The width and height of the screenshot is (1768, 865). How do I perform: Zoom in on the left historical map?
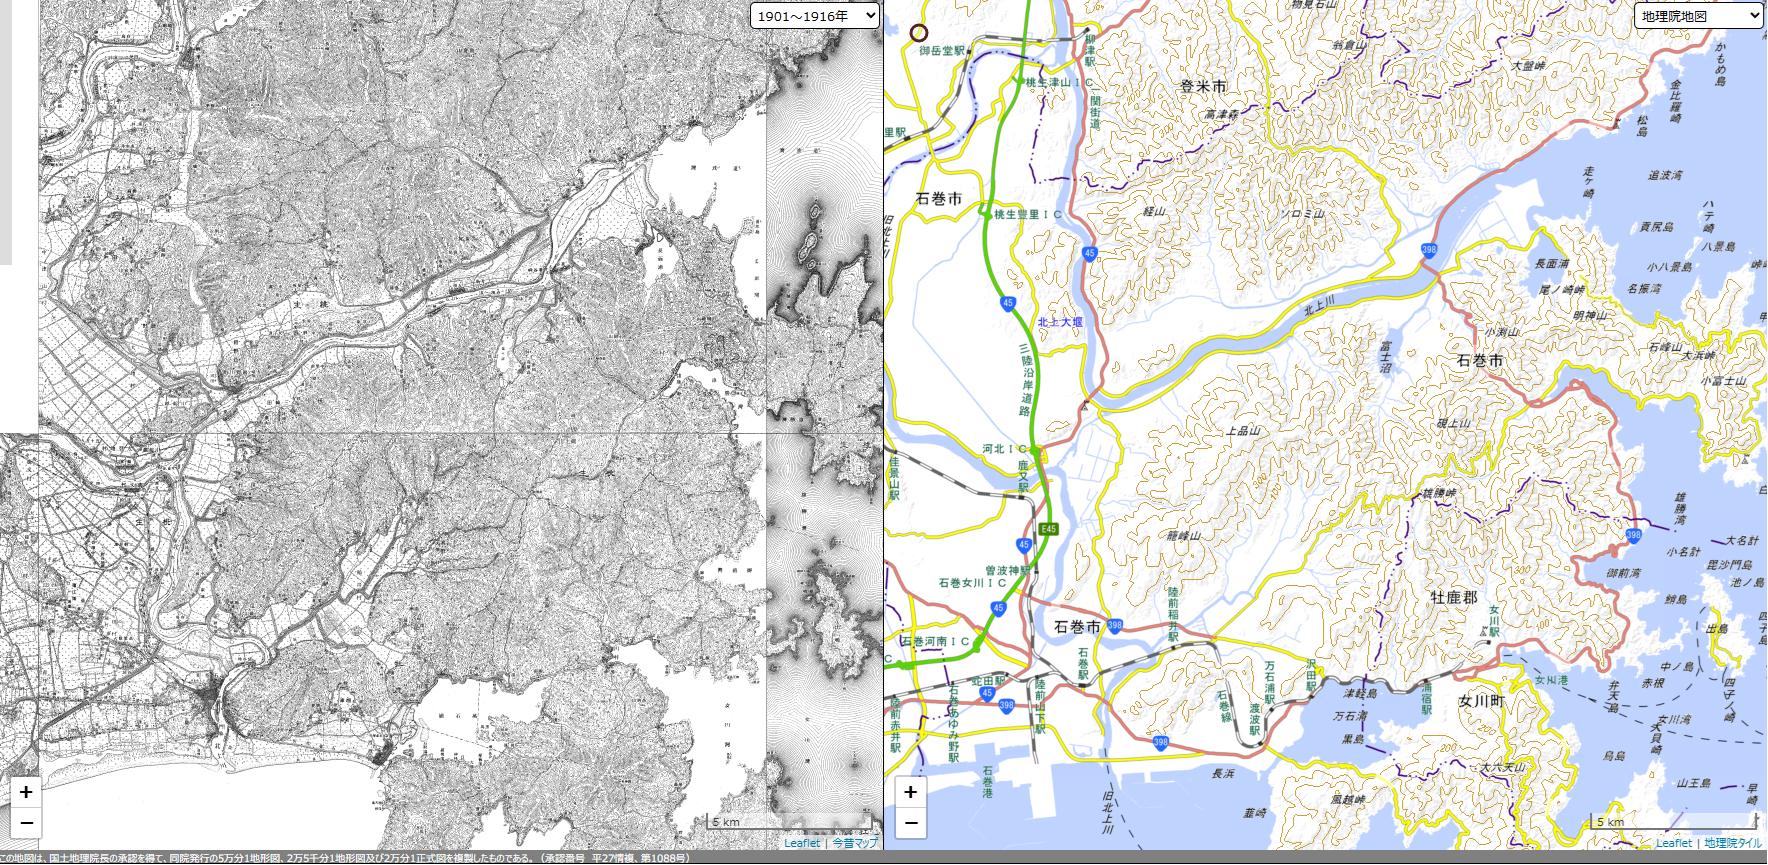pyautogui.click(x=26, y=791)
